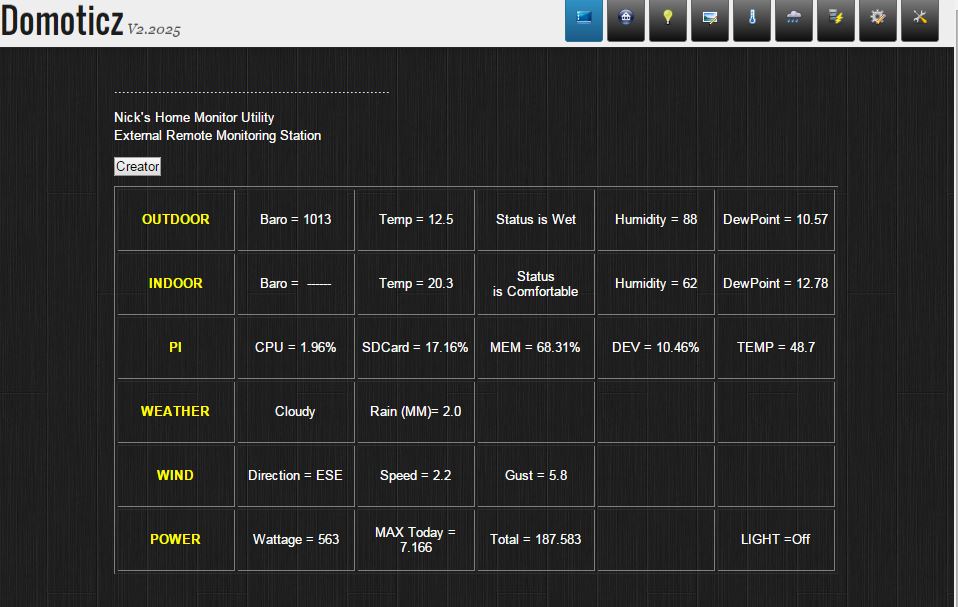Screen dimensions: 958x607
Task: Click the 'TEMP = 48.7' cell
Action: [776, 347]
